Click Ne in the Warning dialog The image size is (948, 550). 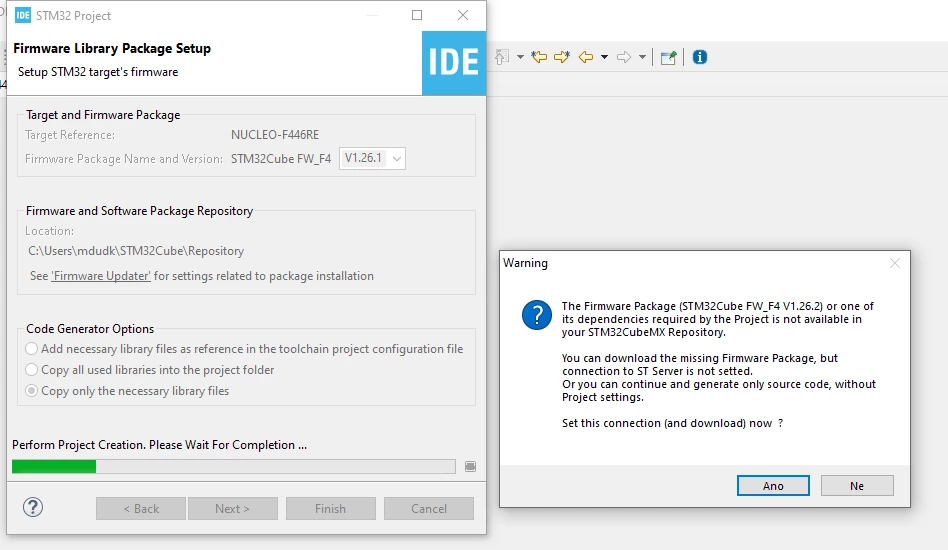coord(857,485)
